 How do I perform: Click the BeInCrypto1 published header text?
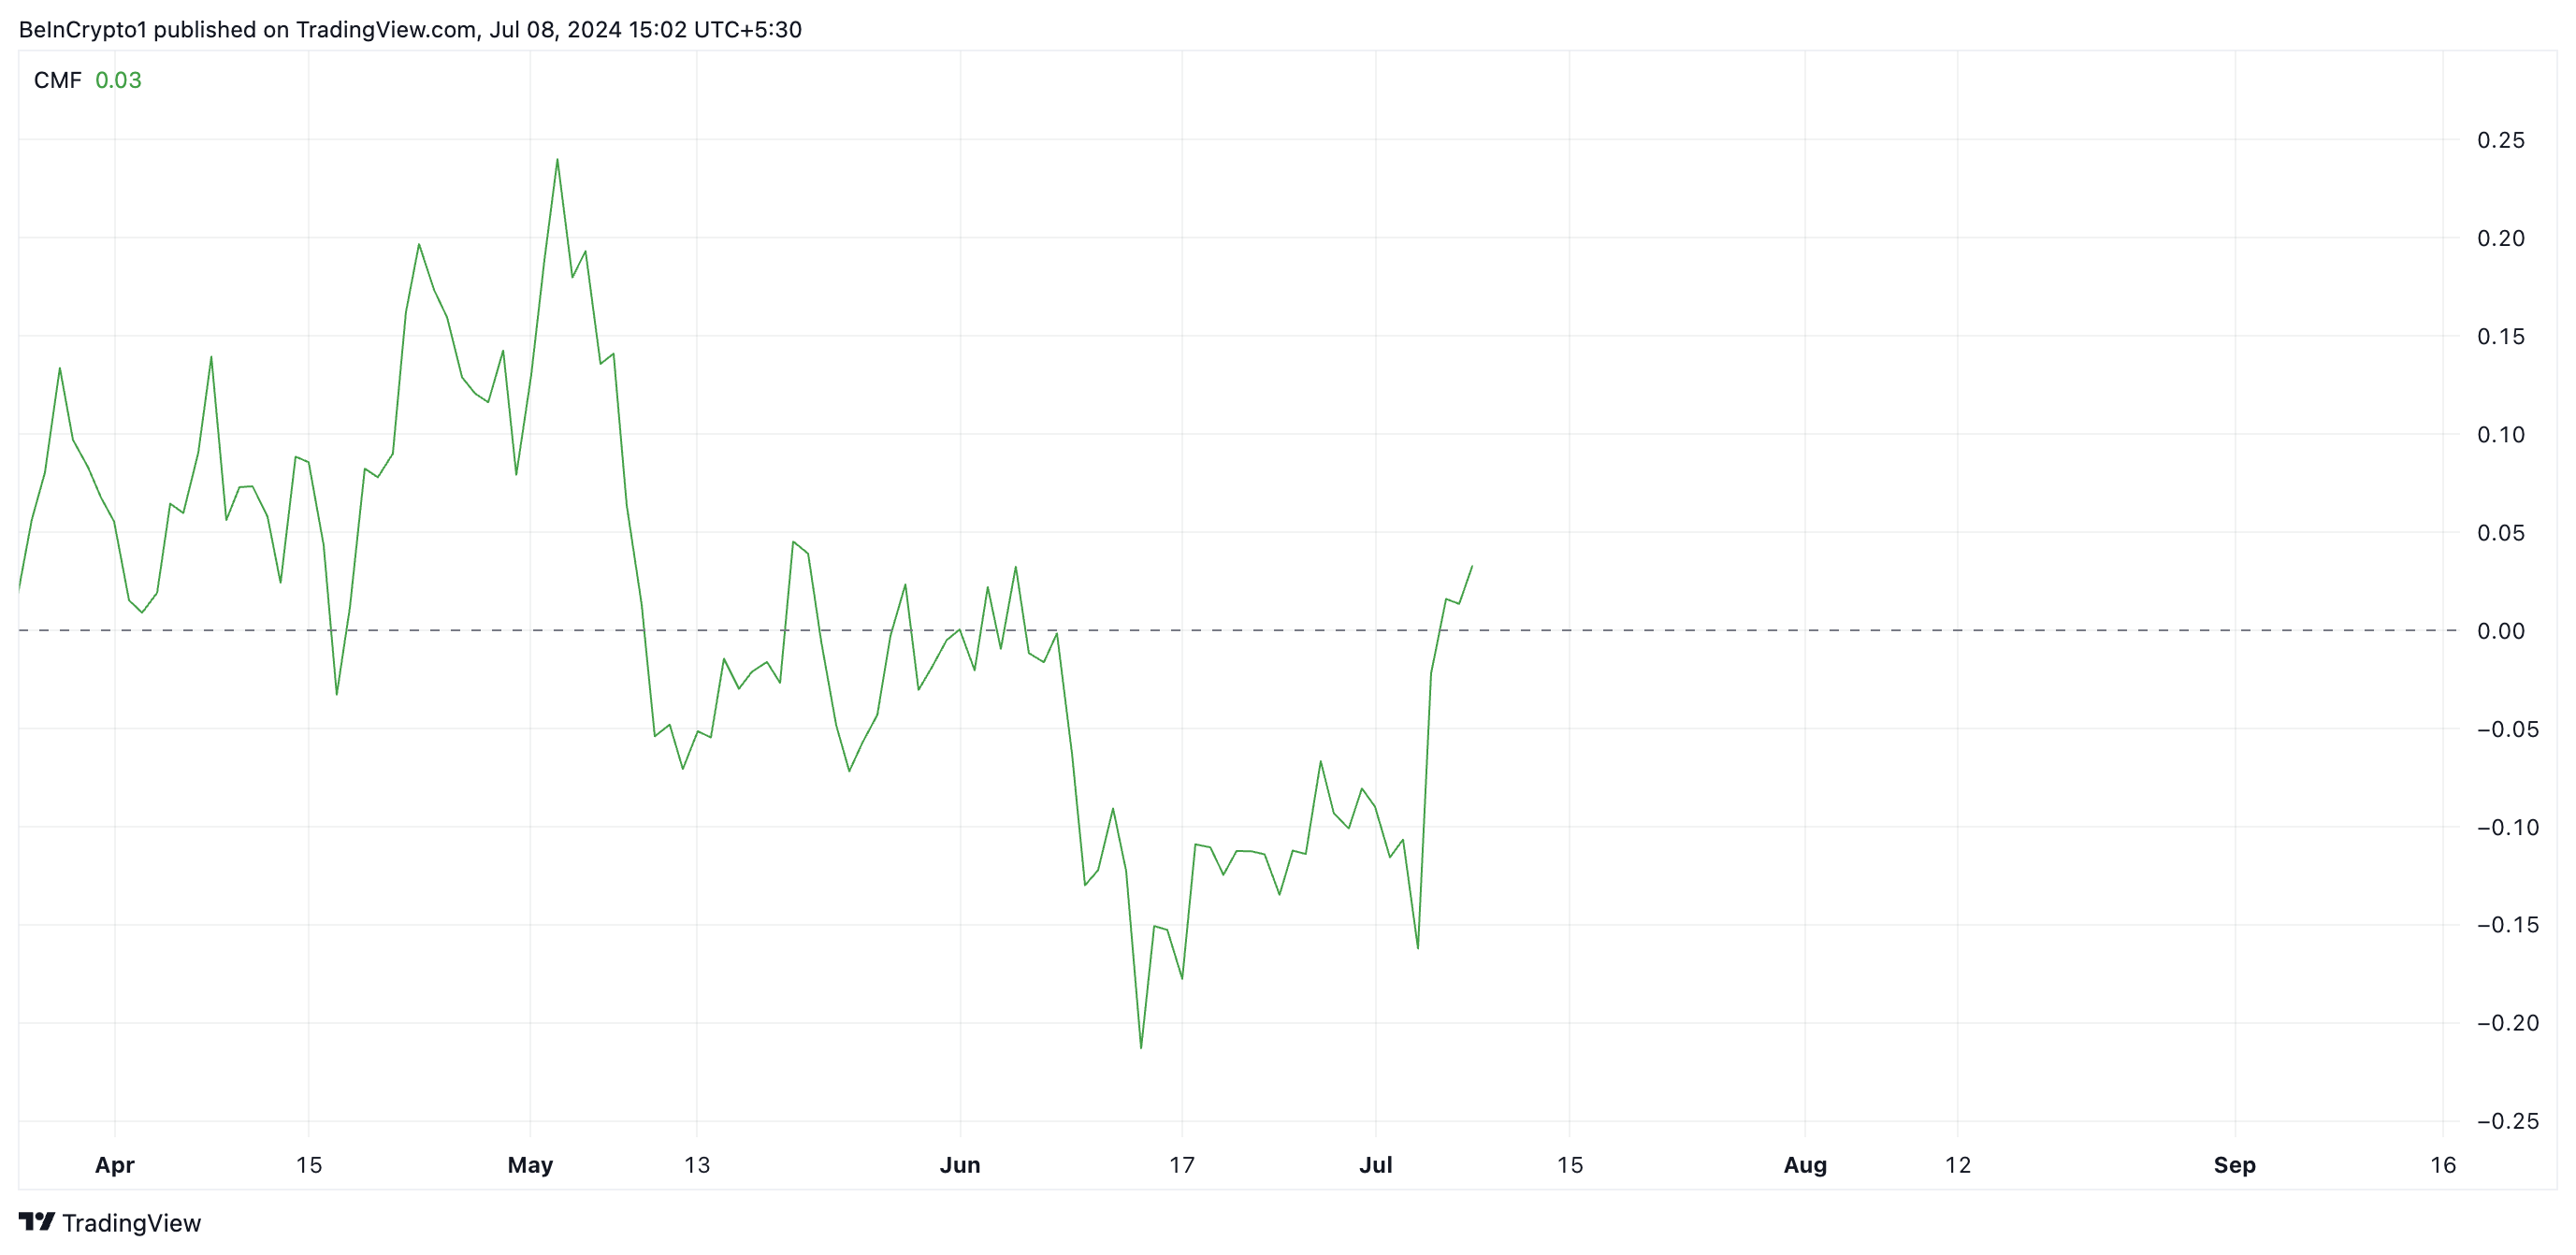click(x=410, y=30)
